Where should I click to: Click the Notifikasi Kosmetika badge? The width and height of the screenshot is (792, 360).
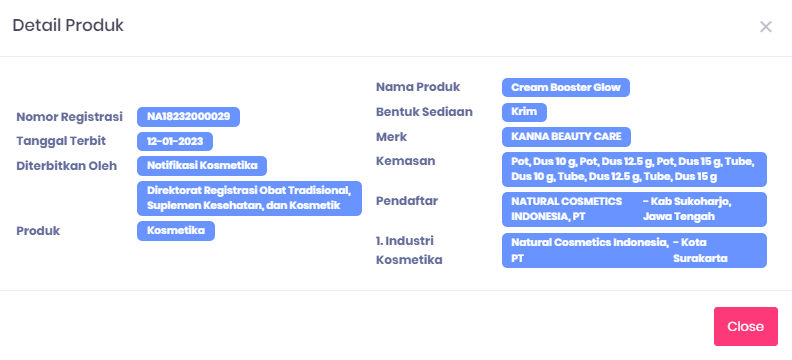(202, 166)
